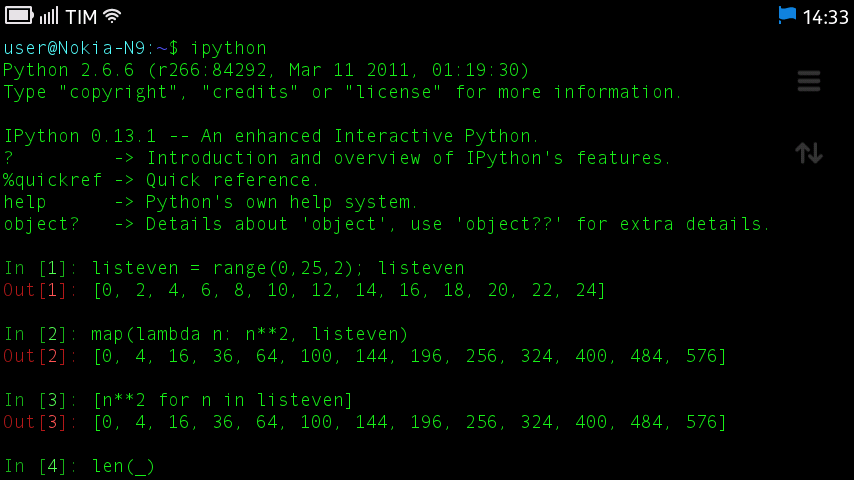The width and height of the screenshot is (854, 480).
Task: Click the 'ipython' shell command text
Action: tap(228, 48)
